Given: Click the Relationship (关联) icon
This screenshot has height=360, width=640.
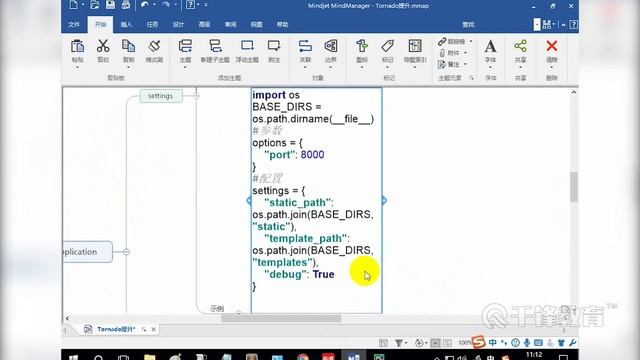Looking at the screenshot, I should (305, 46).
